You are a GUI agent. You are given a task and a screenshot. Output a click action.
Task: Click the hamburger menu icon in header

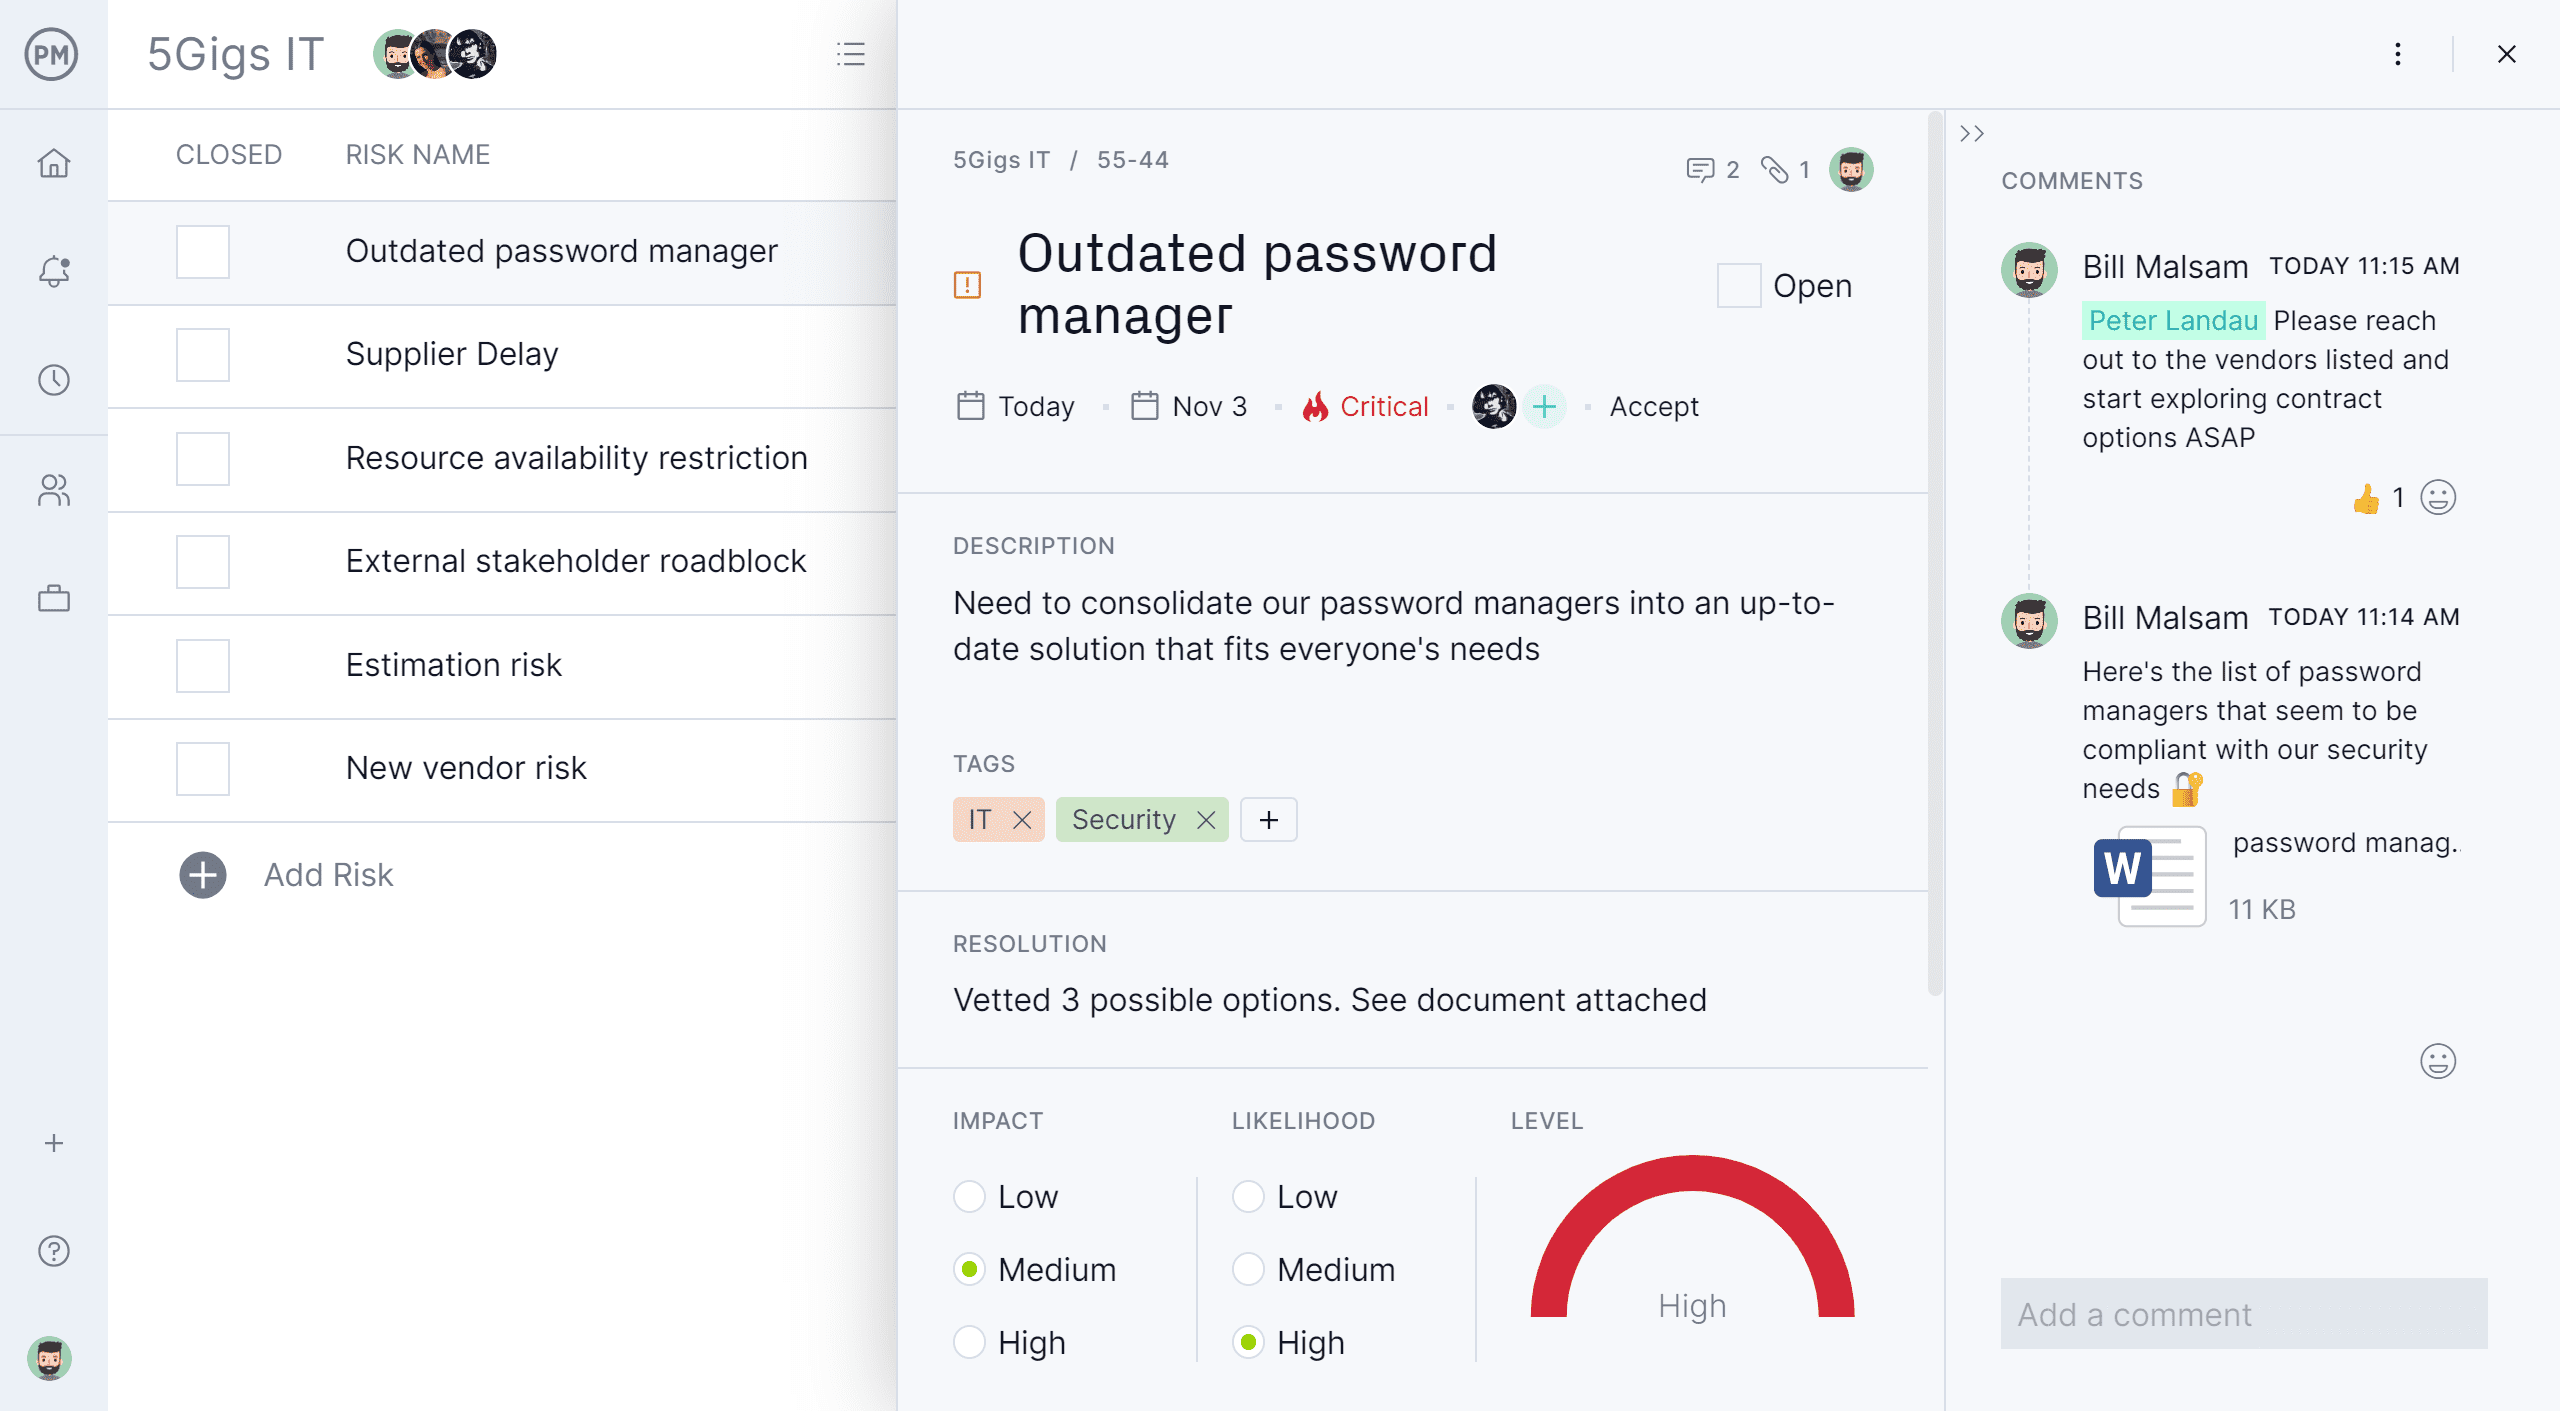tap(849, 54)
